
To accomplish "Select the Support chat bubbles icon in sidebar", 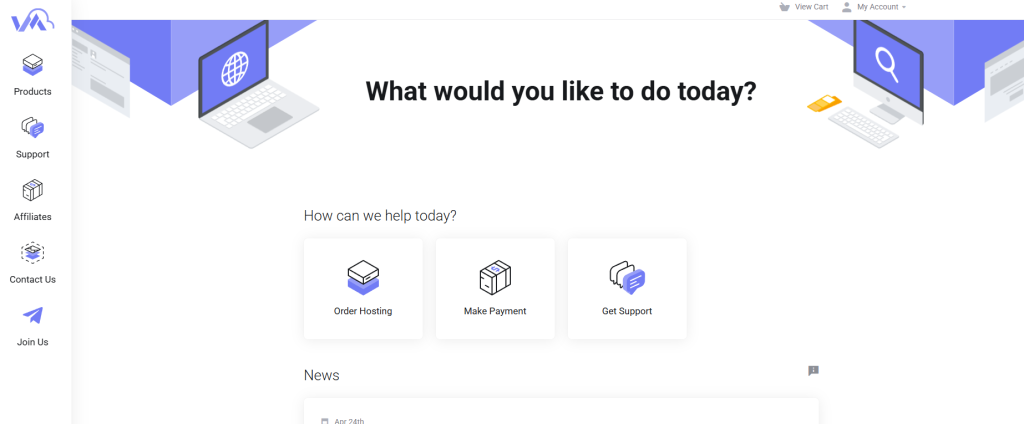I will pos(33,127).
